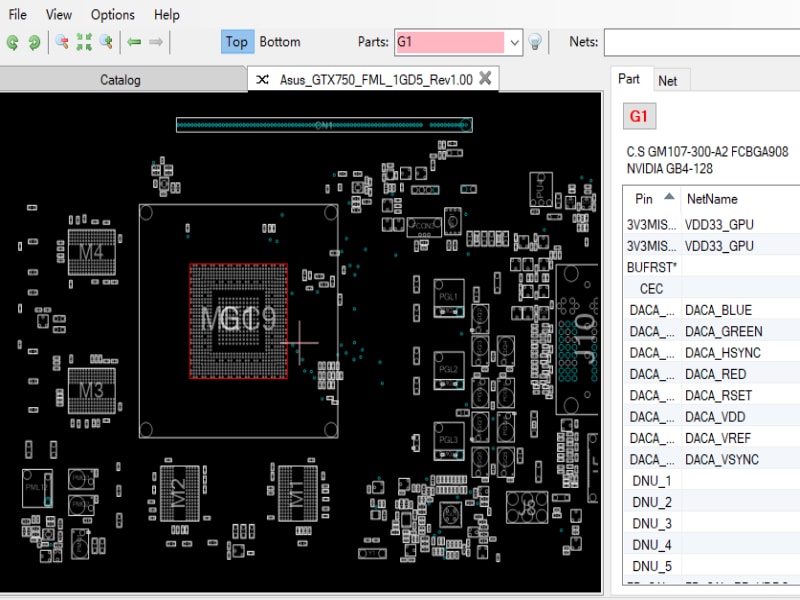Select the first VDD33_GPU net row

(711, 224)
